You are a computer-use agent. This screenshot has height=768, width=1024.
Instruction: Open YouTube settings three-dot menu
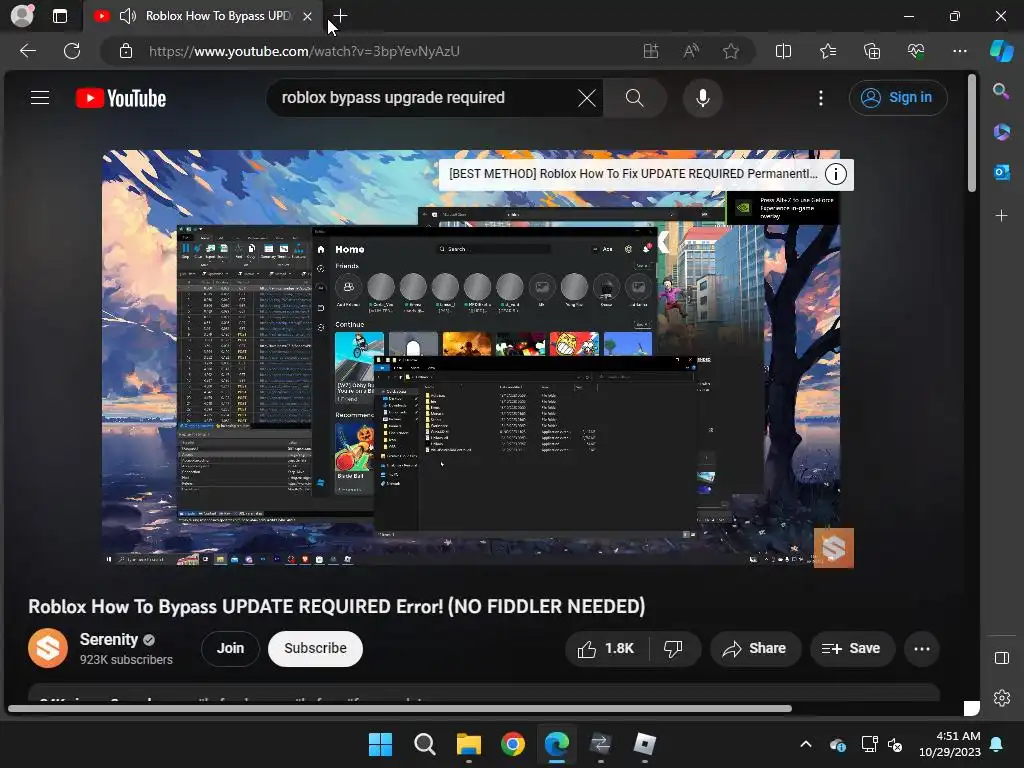pyautogui.click(x=821, y=98)
